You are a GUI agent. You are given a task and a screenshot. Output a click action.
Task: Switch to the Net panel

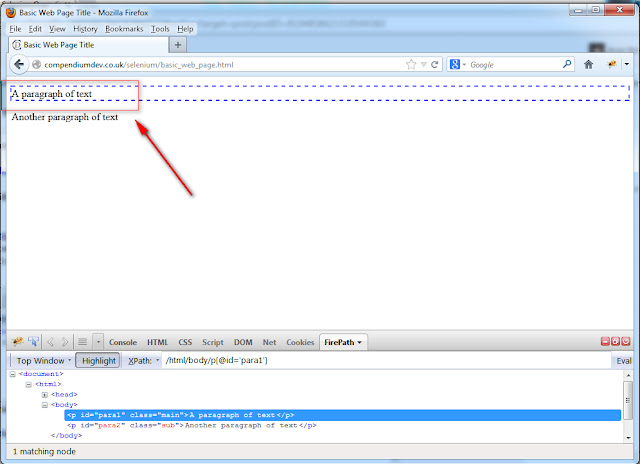point(269,342)
